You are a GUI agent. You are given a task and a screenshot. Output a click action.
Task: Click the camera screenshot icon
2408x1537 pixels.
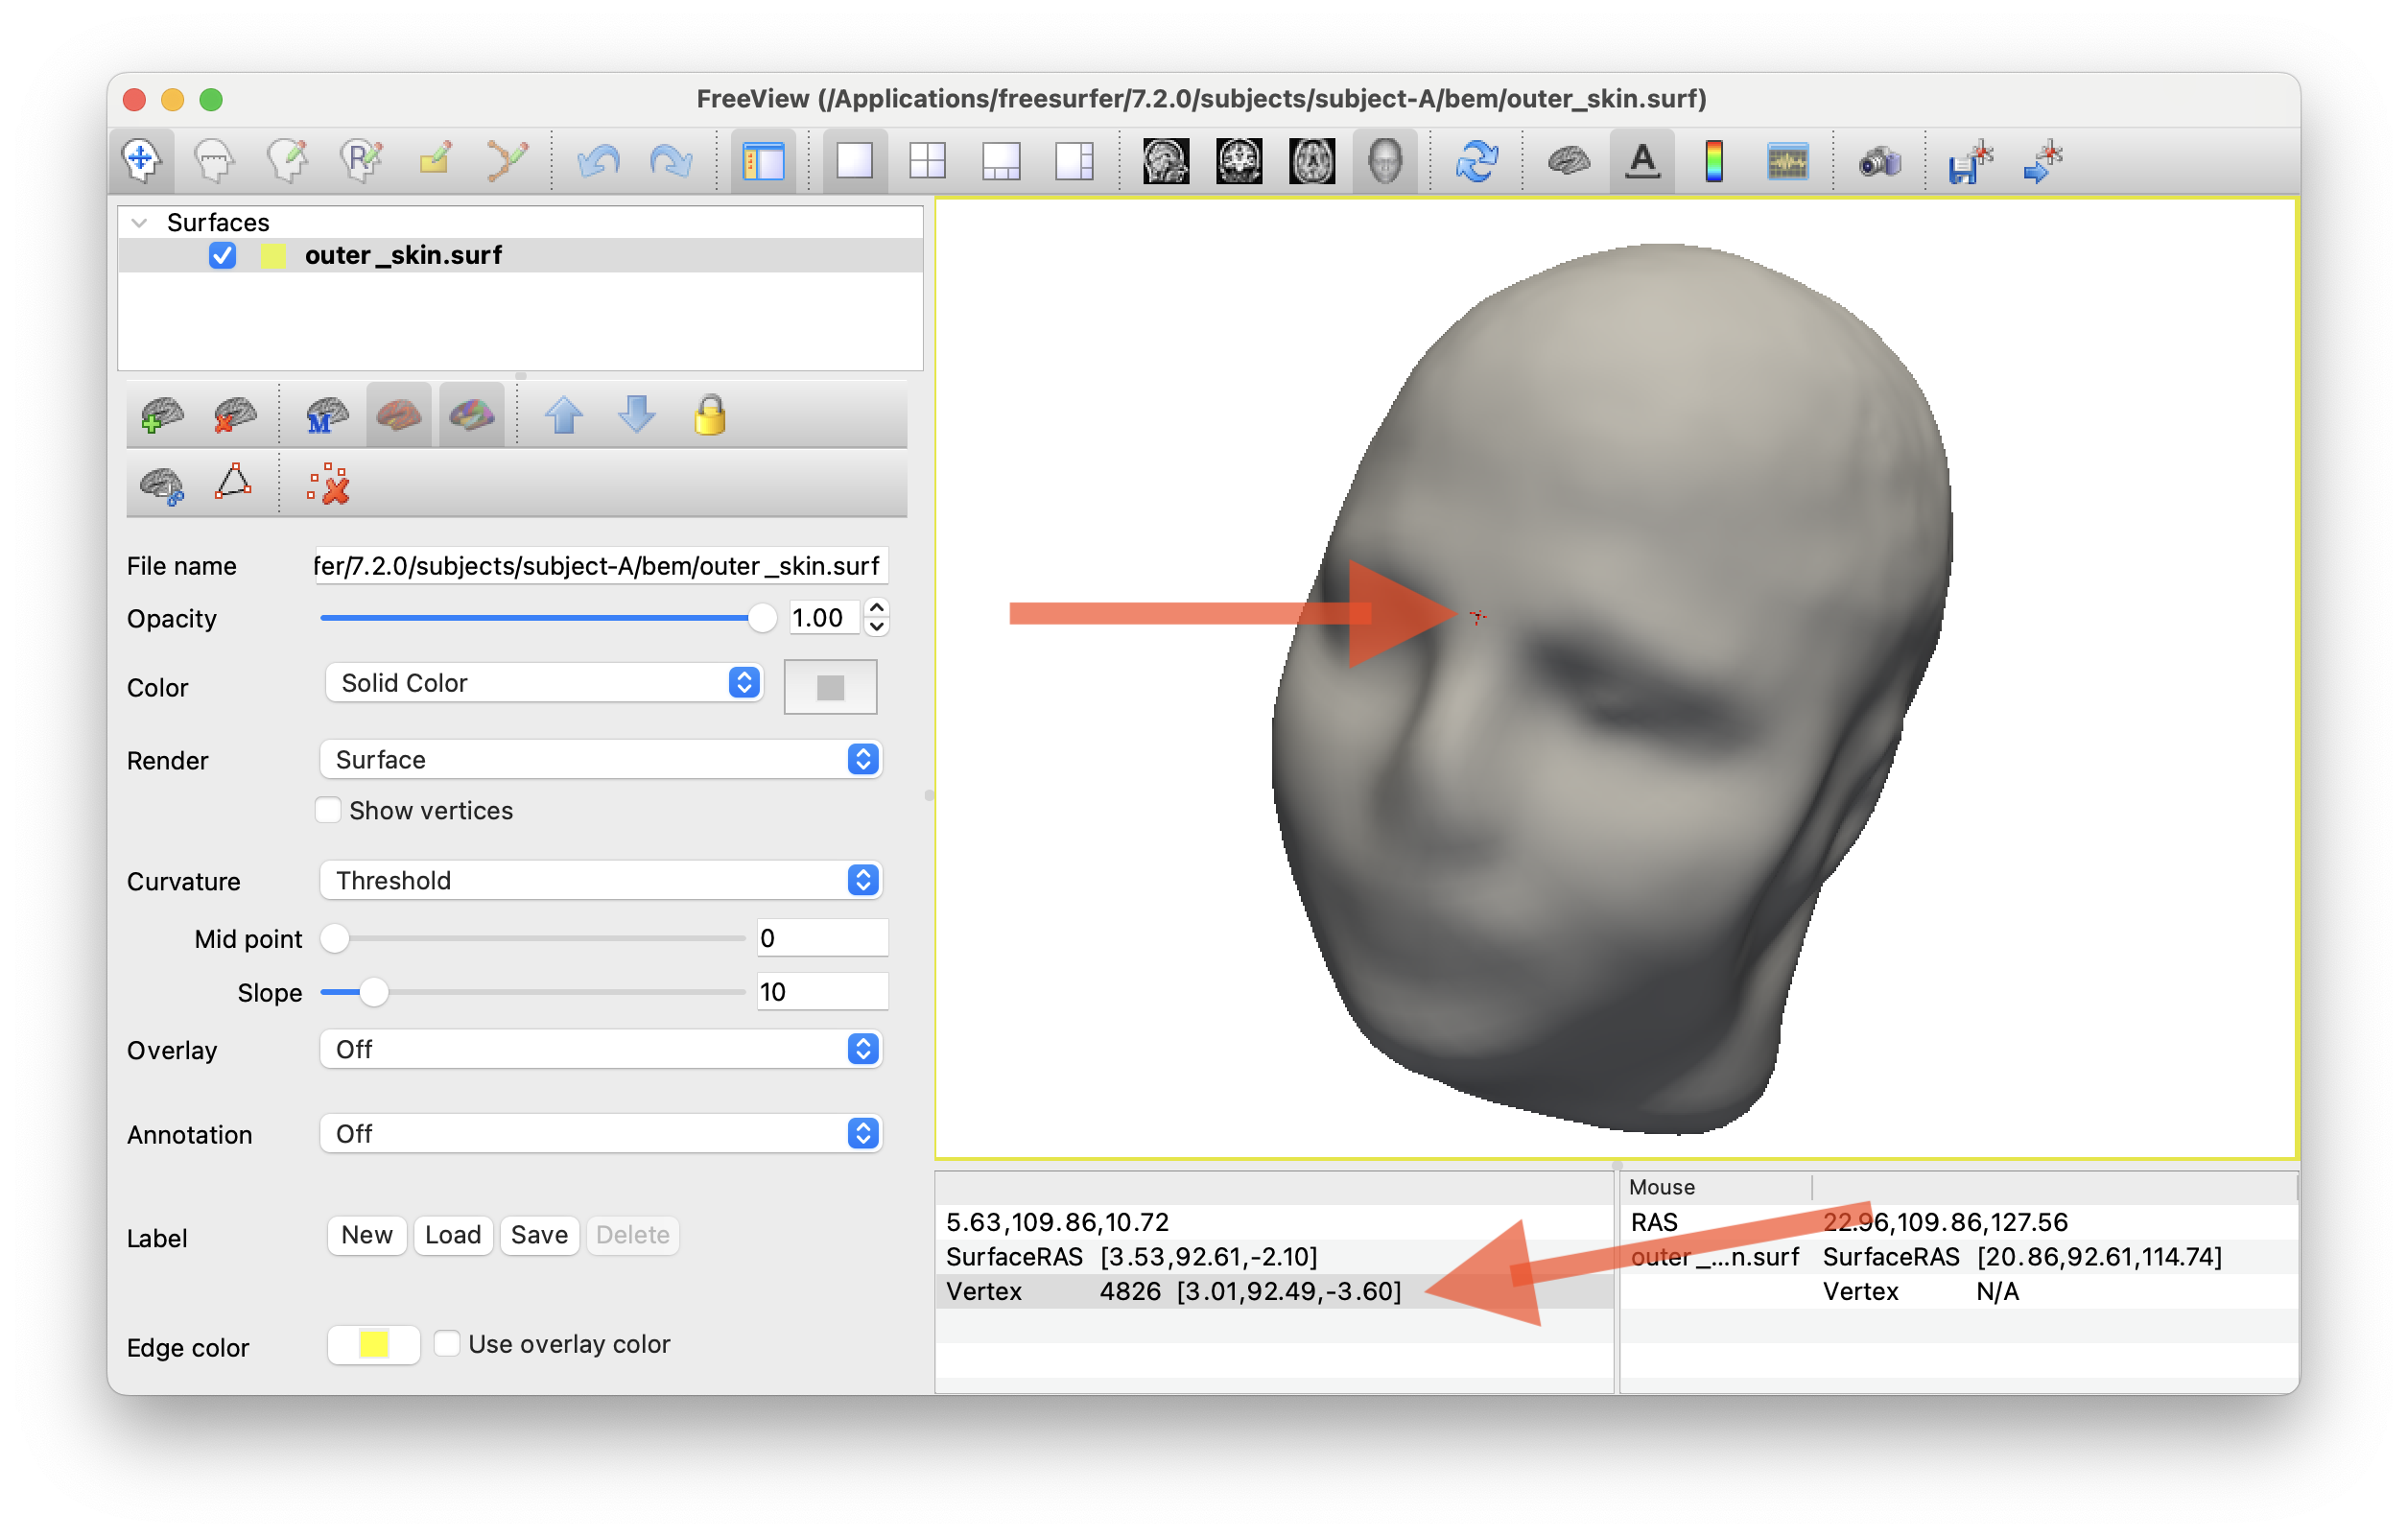[1880, 160]
